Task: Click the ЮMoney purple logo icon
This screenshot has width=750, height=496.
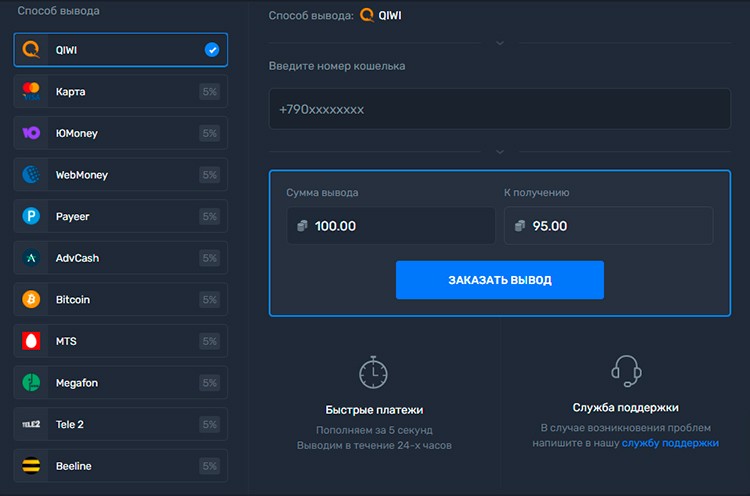Action: tap(31, 133)
